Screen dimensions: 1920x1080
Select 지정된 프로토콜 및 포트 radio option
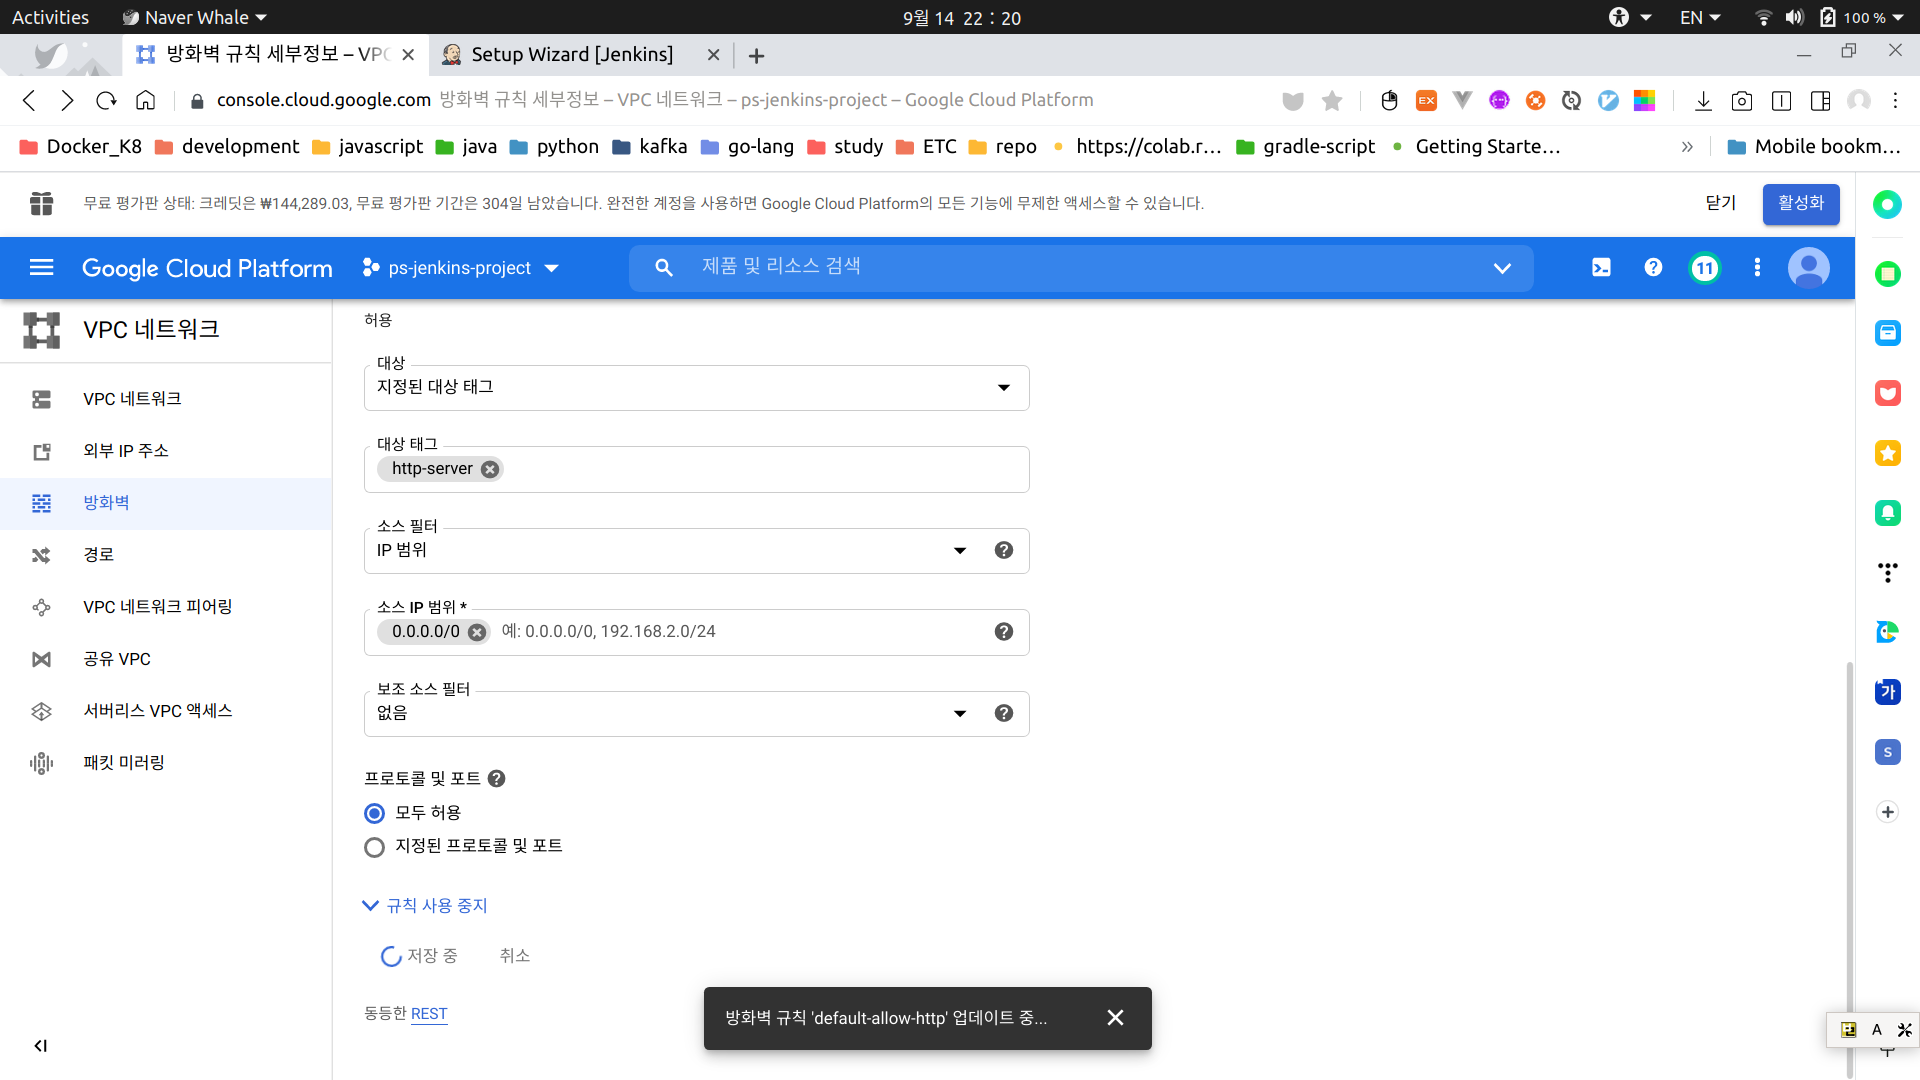375,848
